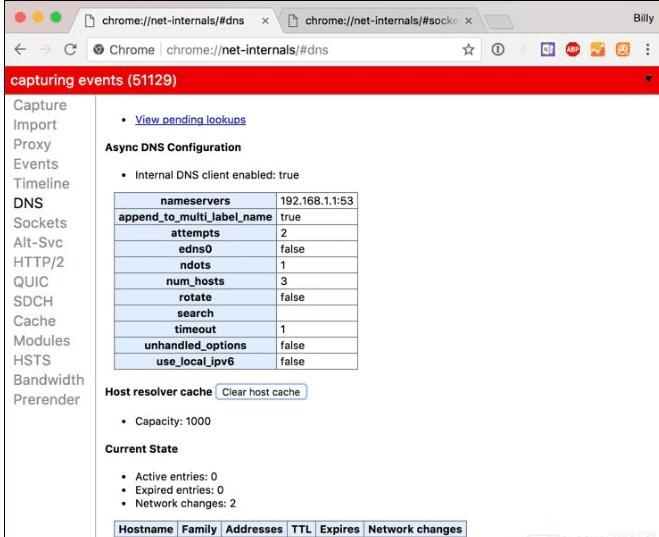
Task: Click the nameservers value 192.168.1.1:53
Action: [x=317, y=201]
